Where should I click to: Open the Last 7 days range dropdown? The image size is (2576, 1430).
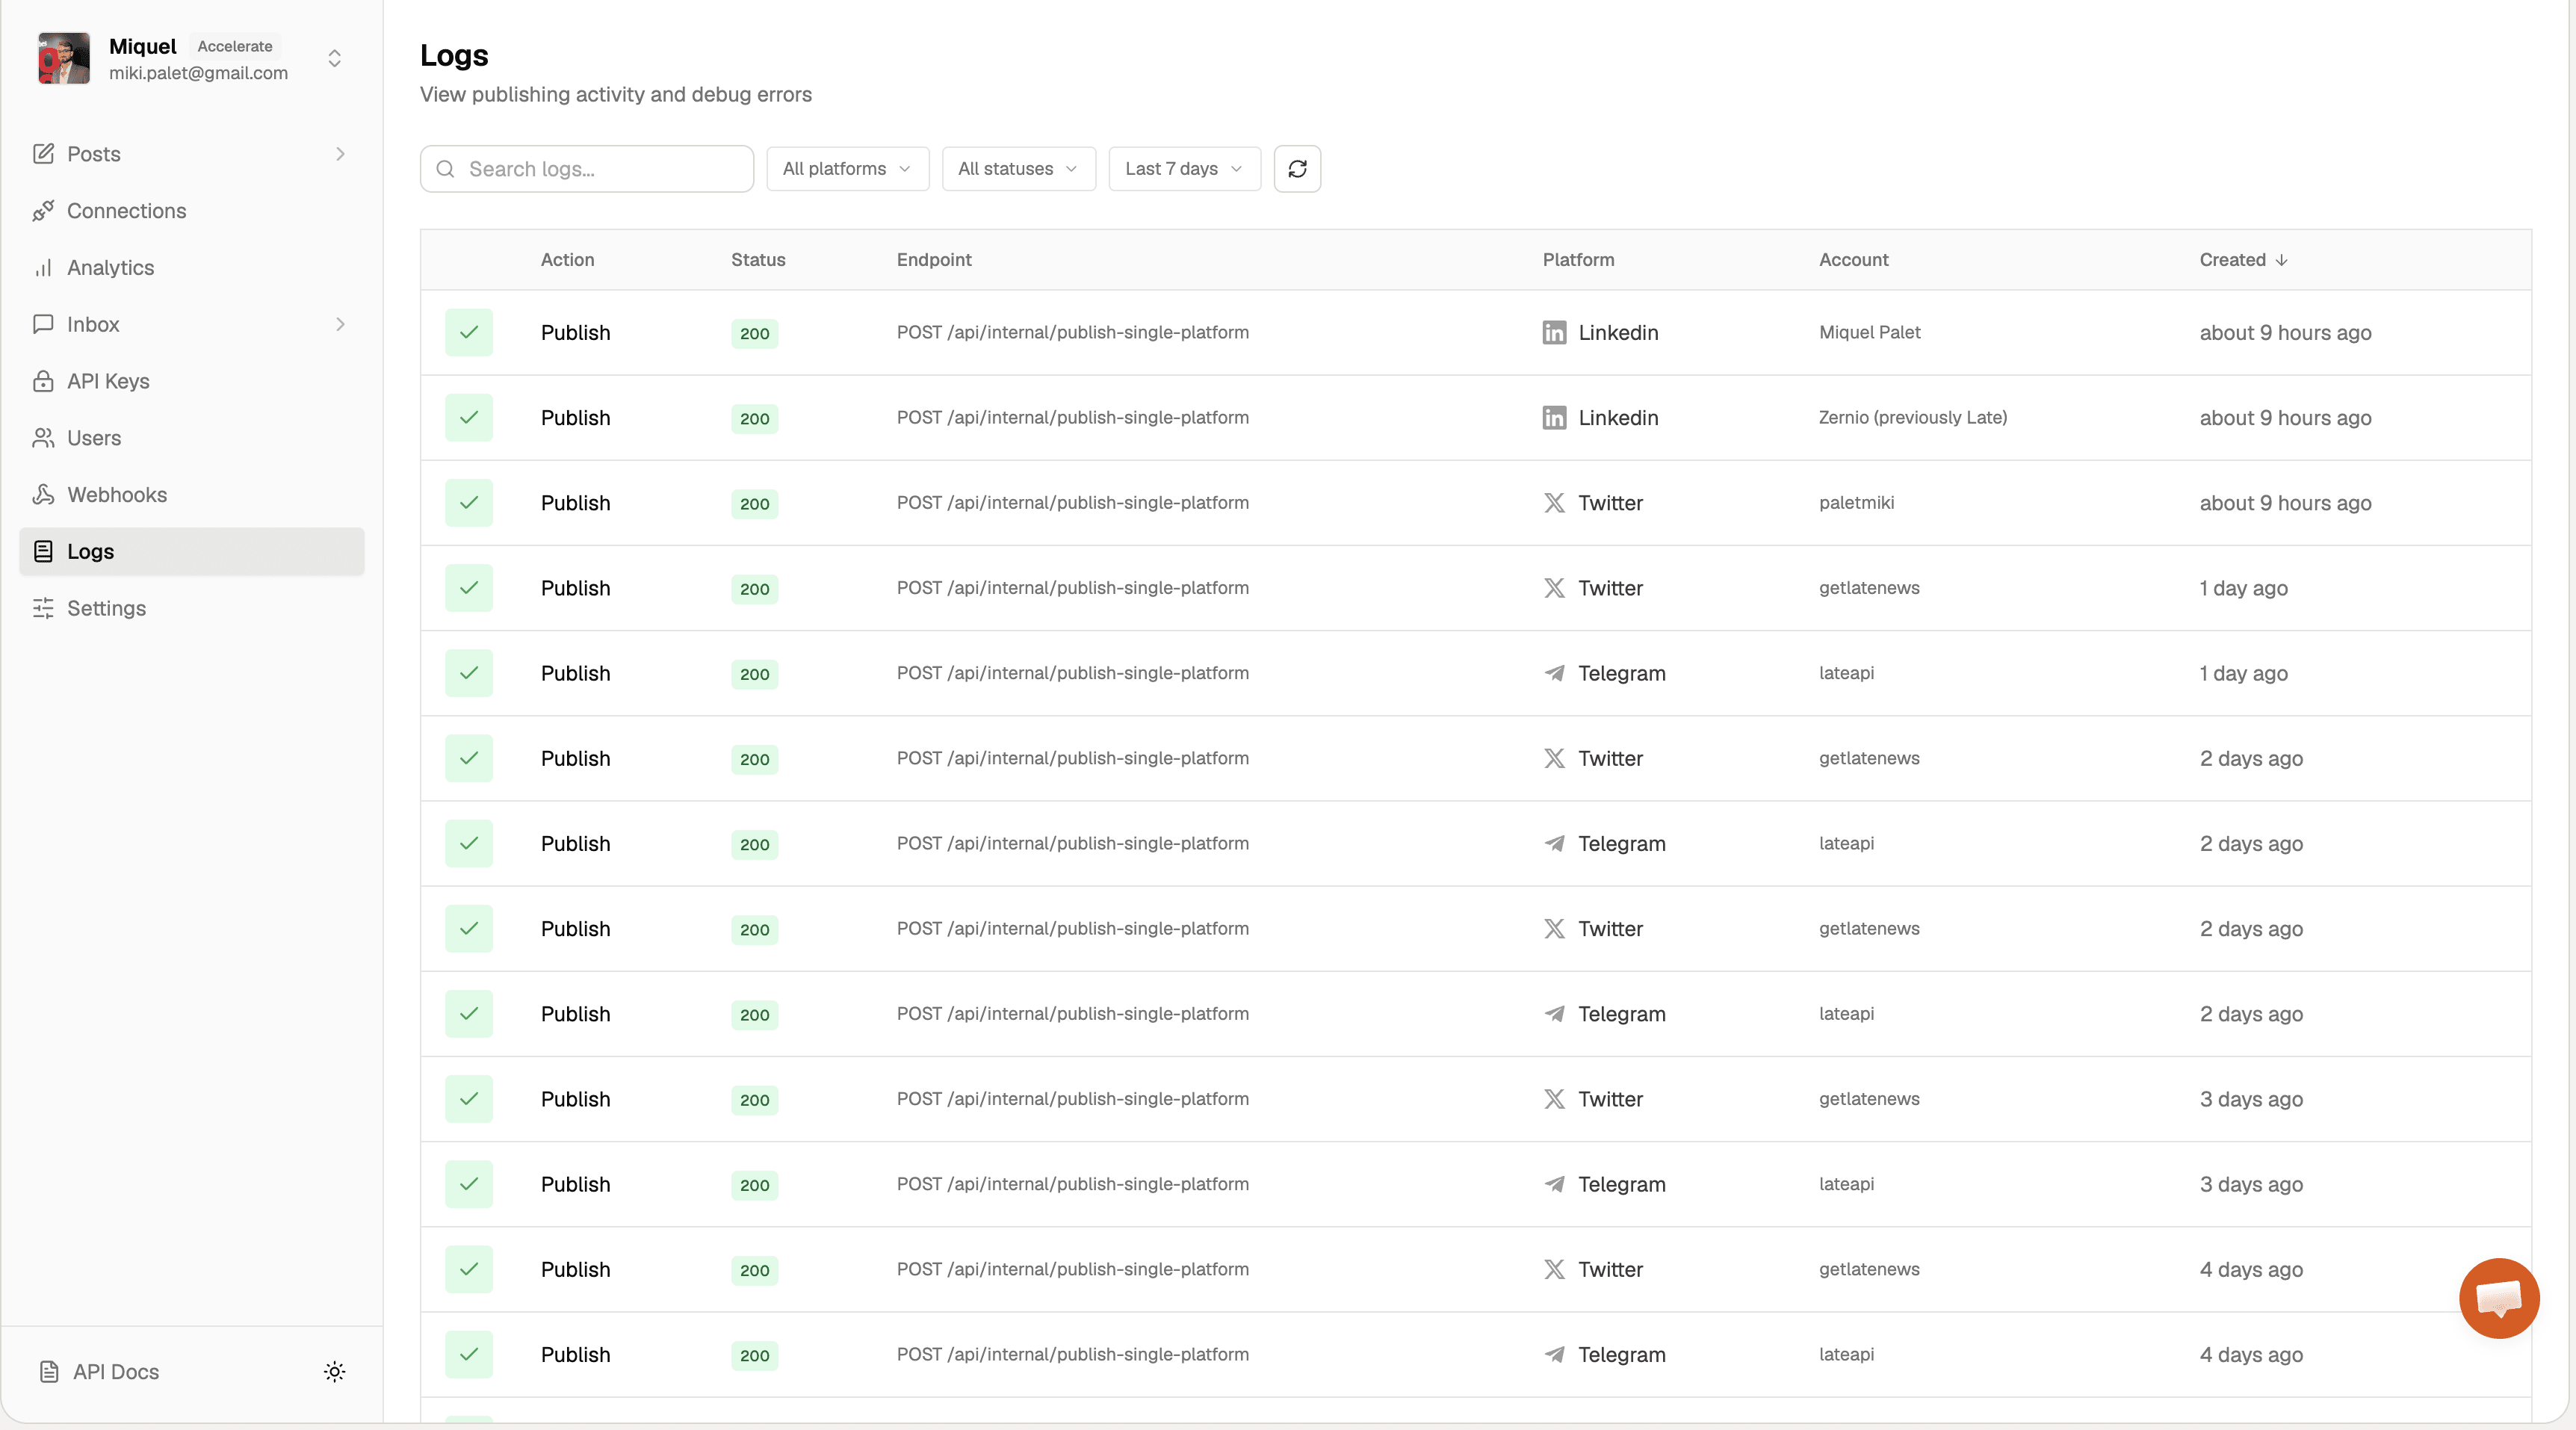[1184, 169]
